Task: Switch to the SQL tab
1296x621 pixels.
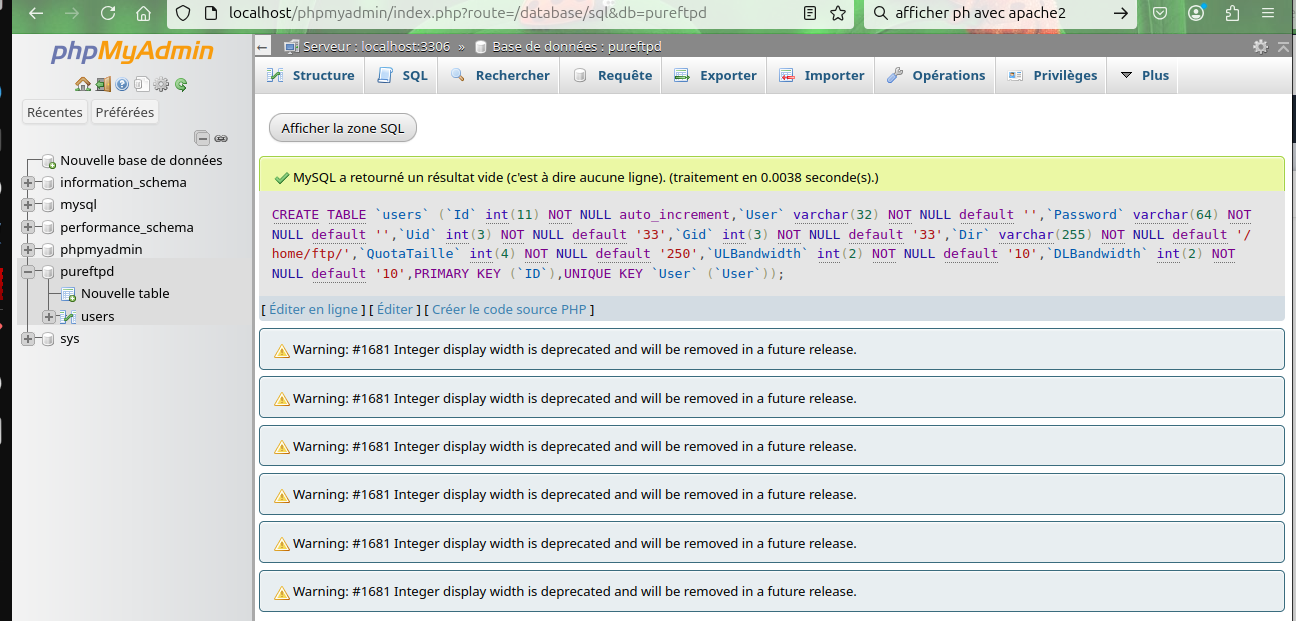Action: (402, 76)
